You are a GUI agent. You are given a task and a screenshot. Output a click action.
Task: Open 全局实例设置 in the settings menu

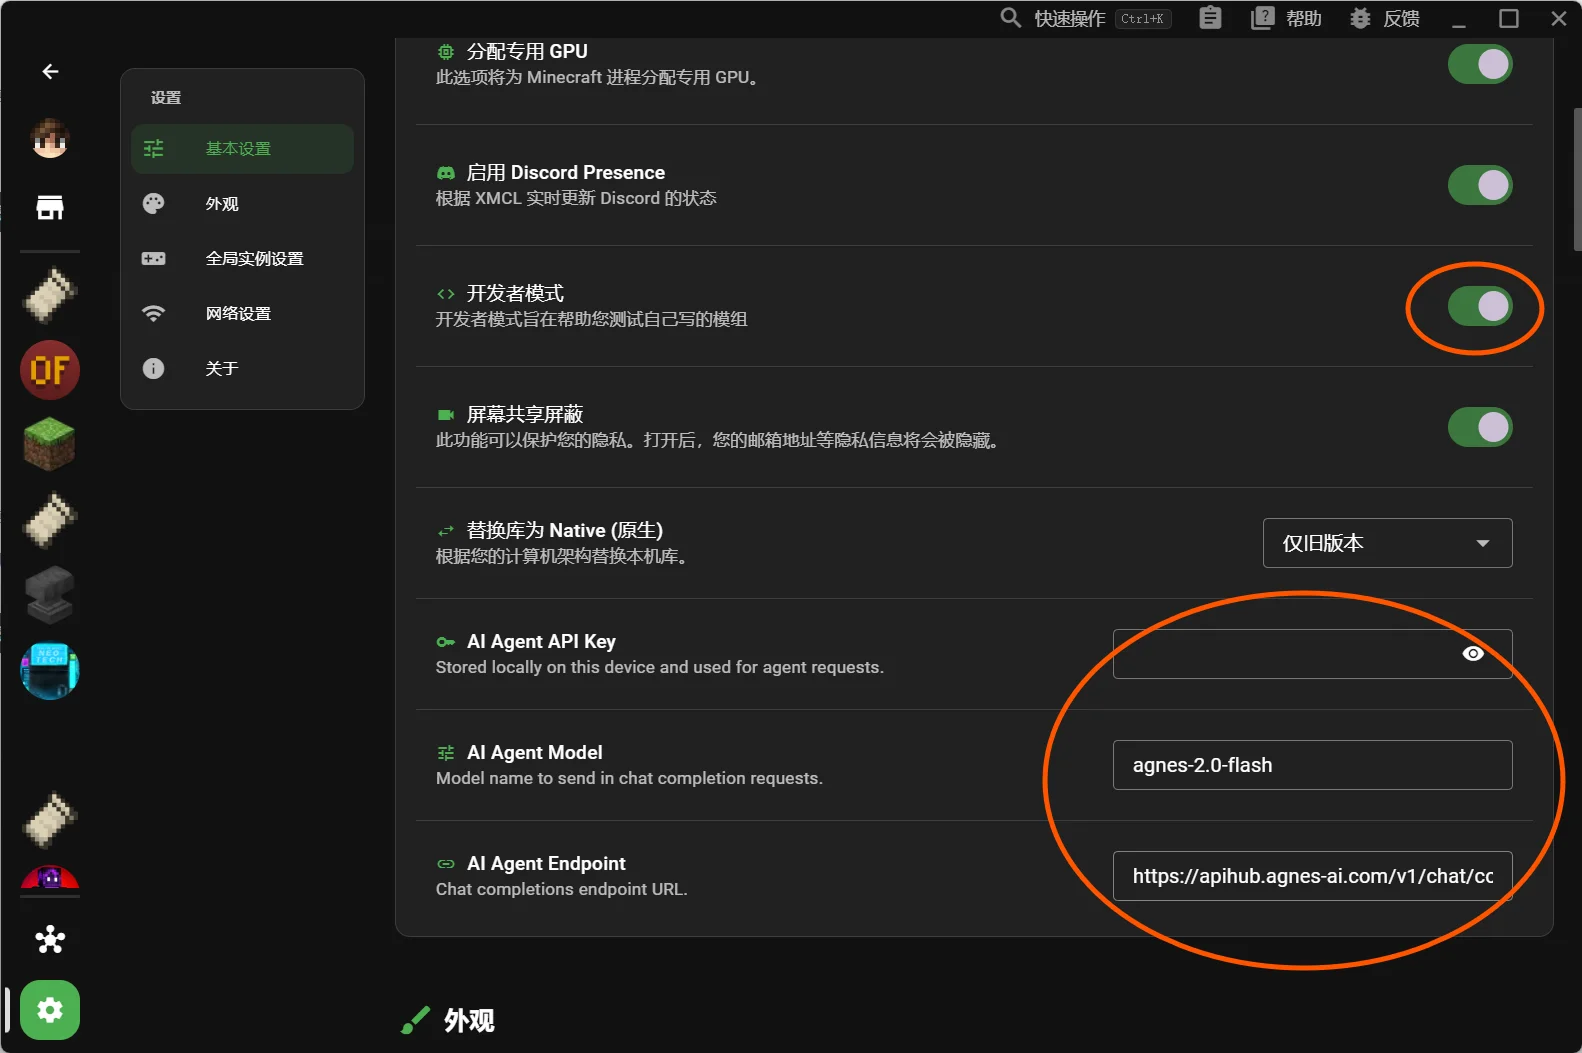tap(242, 259)
